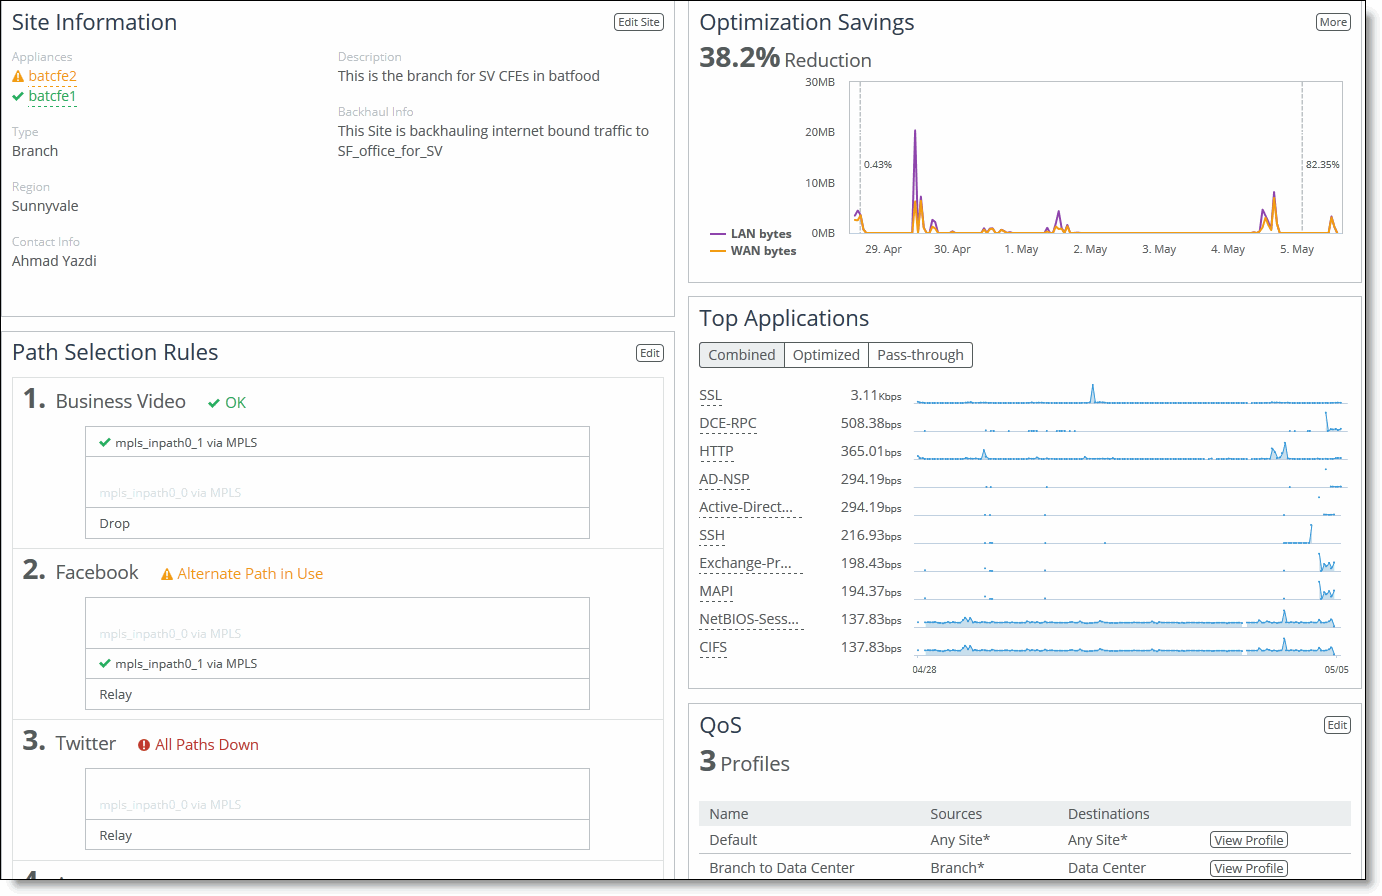Image resolution: width=1382 pixels, height=896 pixels.
Task: Click the warning icon beside batcfe2
Action: pyautogui.click(x=18, y=76)
